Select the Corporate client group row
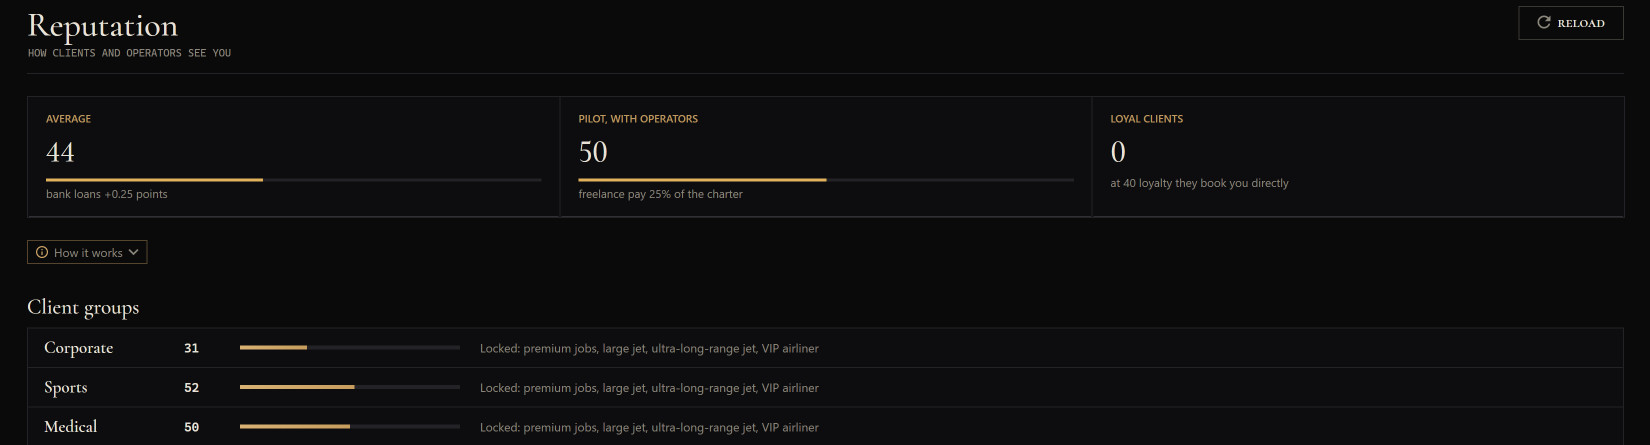 [x=825, y=348]
